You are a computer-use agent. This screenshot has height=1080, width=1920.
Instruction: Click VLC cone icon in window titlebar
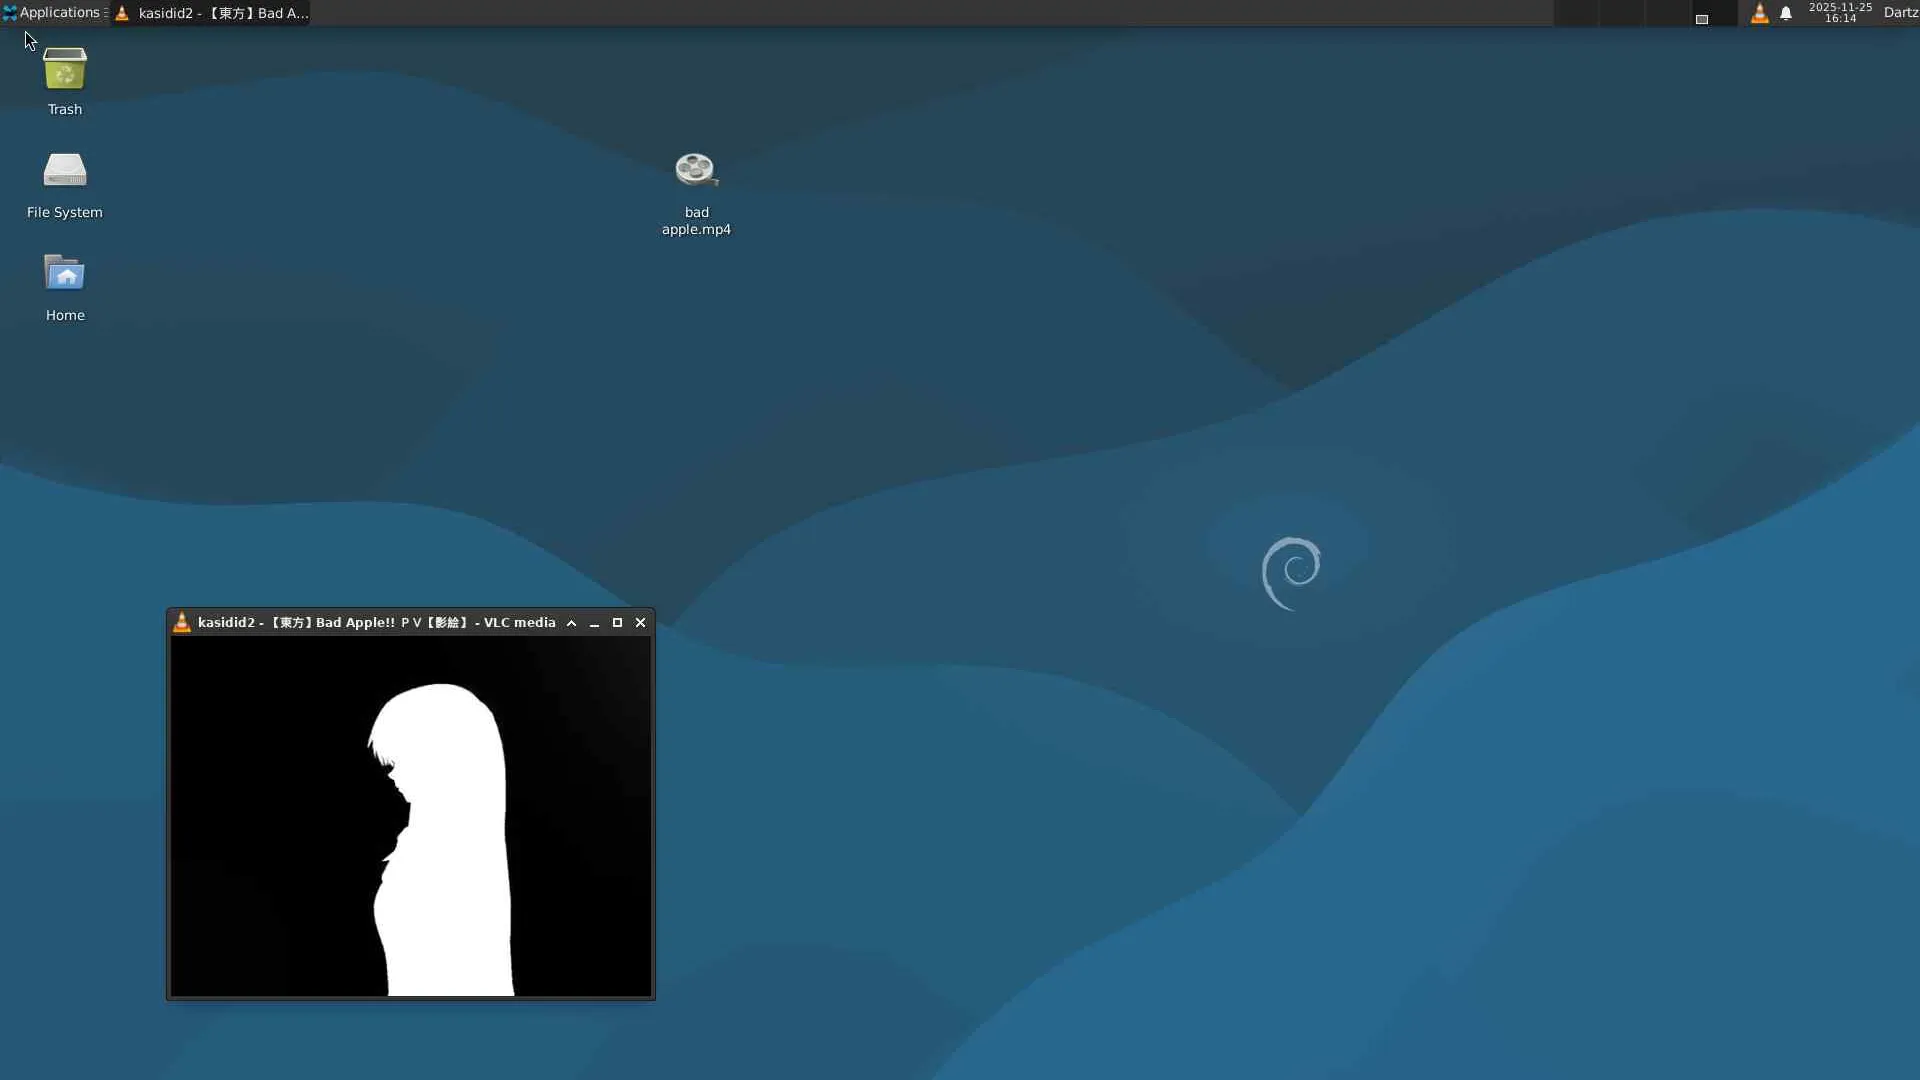coord(182,622)
